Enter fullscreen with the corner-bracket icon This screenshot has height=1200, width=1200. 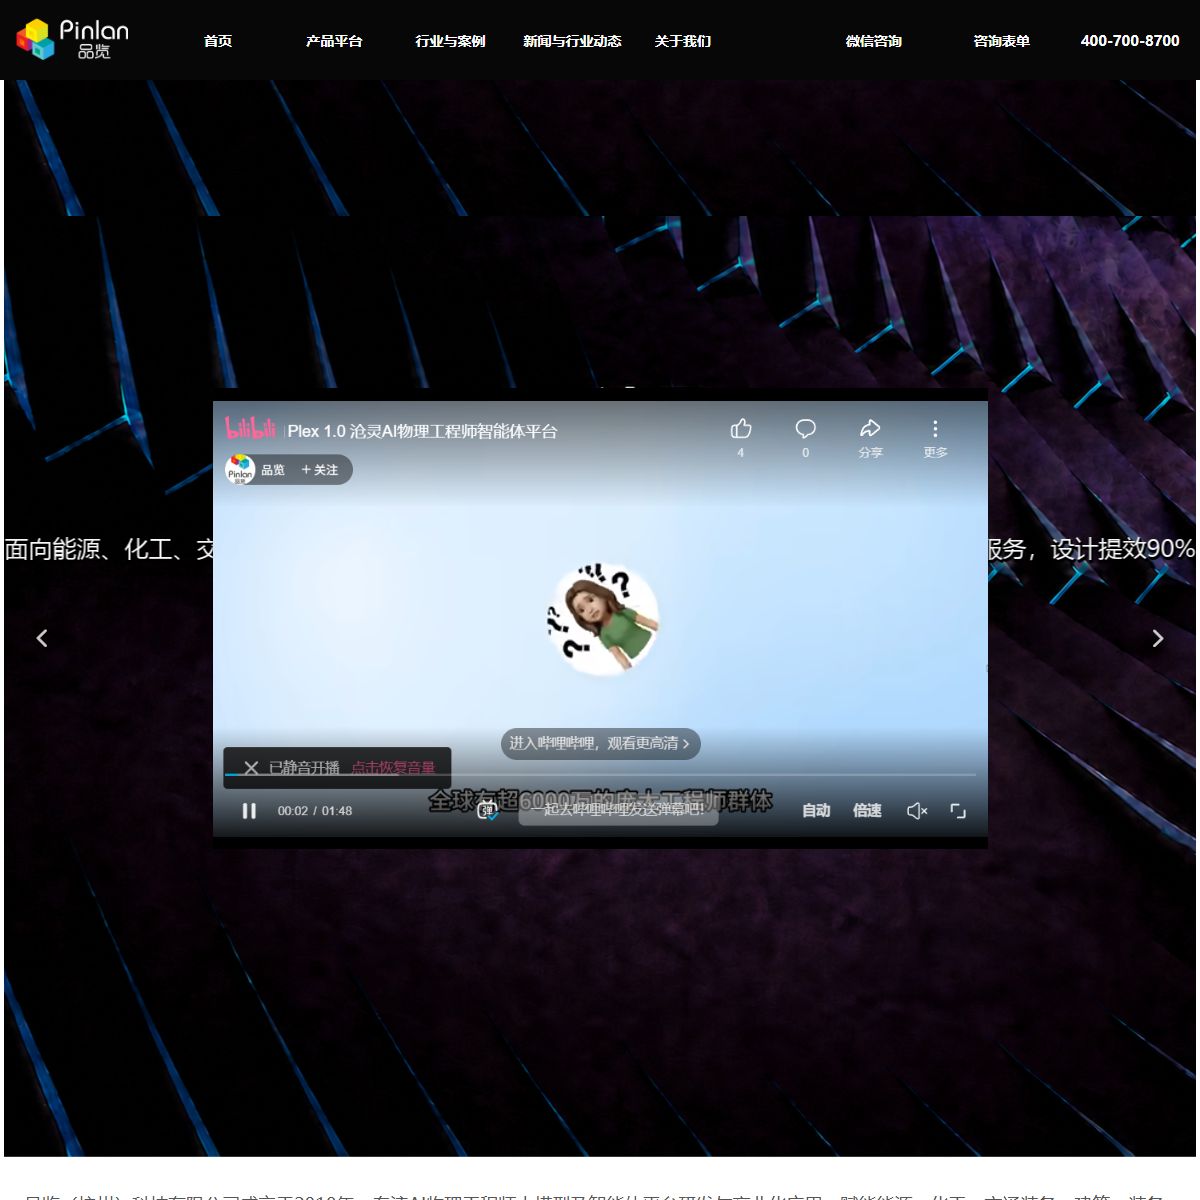pos(958,811)
